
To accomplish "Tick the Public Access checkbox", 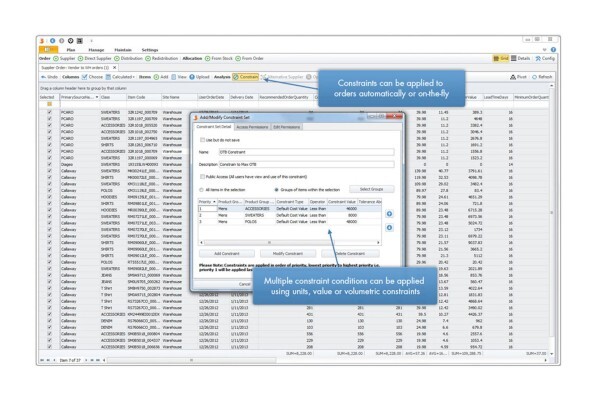I will [202, 177].
